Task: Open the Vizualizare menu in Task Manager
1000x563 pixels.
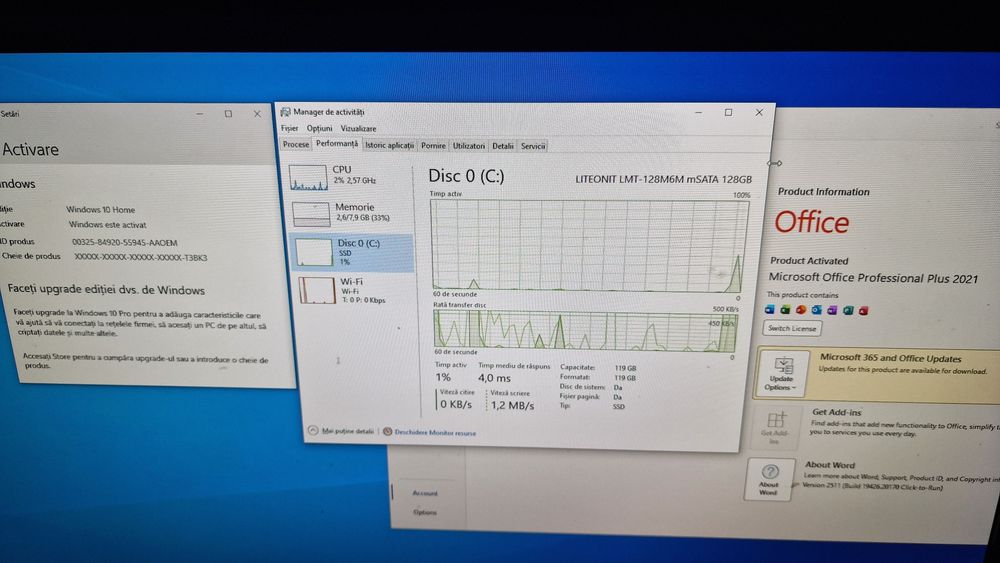Action: 358,128
